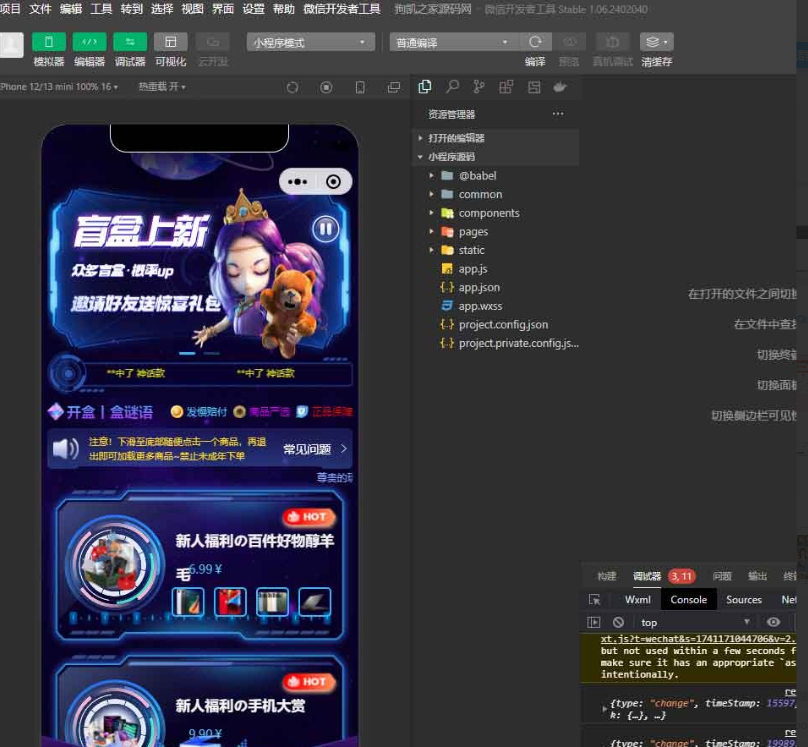Click the clear cache layers icon
The height and width of the screenshot is (747, 808).
click(656, 42)
